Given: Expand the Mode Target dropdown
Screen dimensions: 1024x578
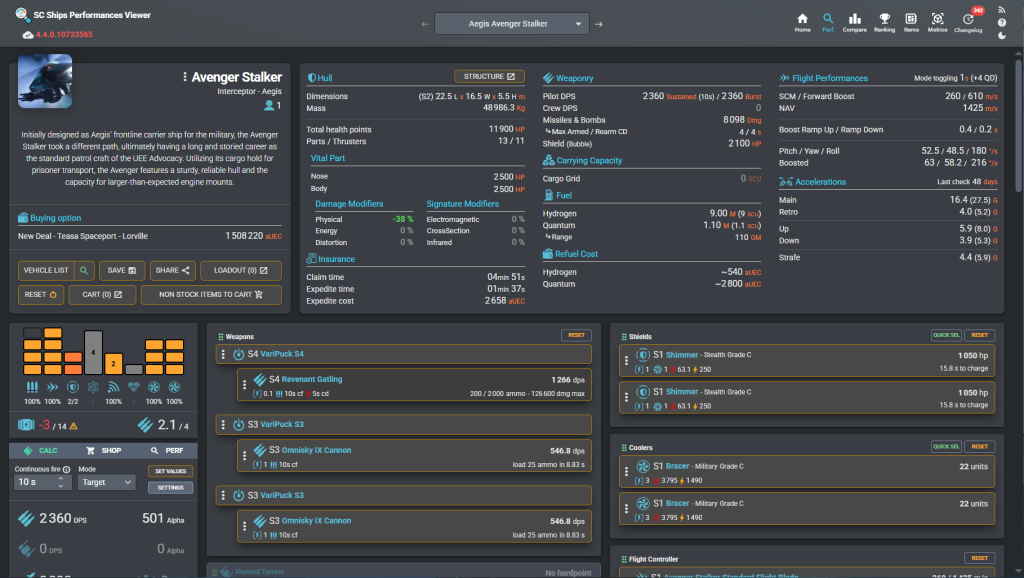Looking at the screenshot, I should click(106, 482).
